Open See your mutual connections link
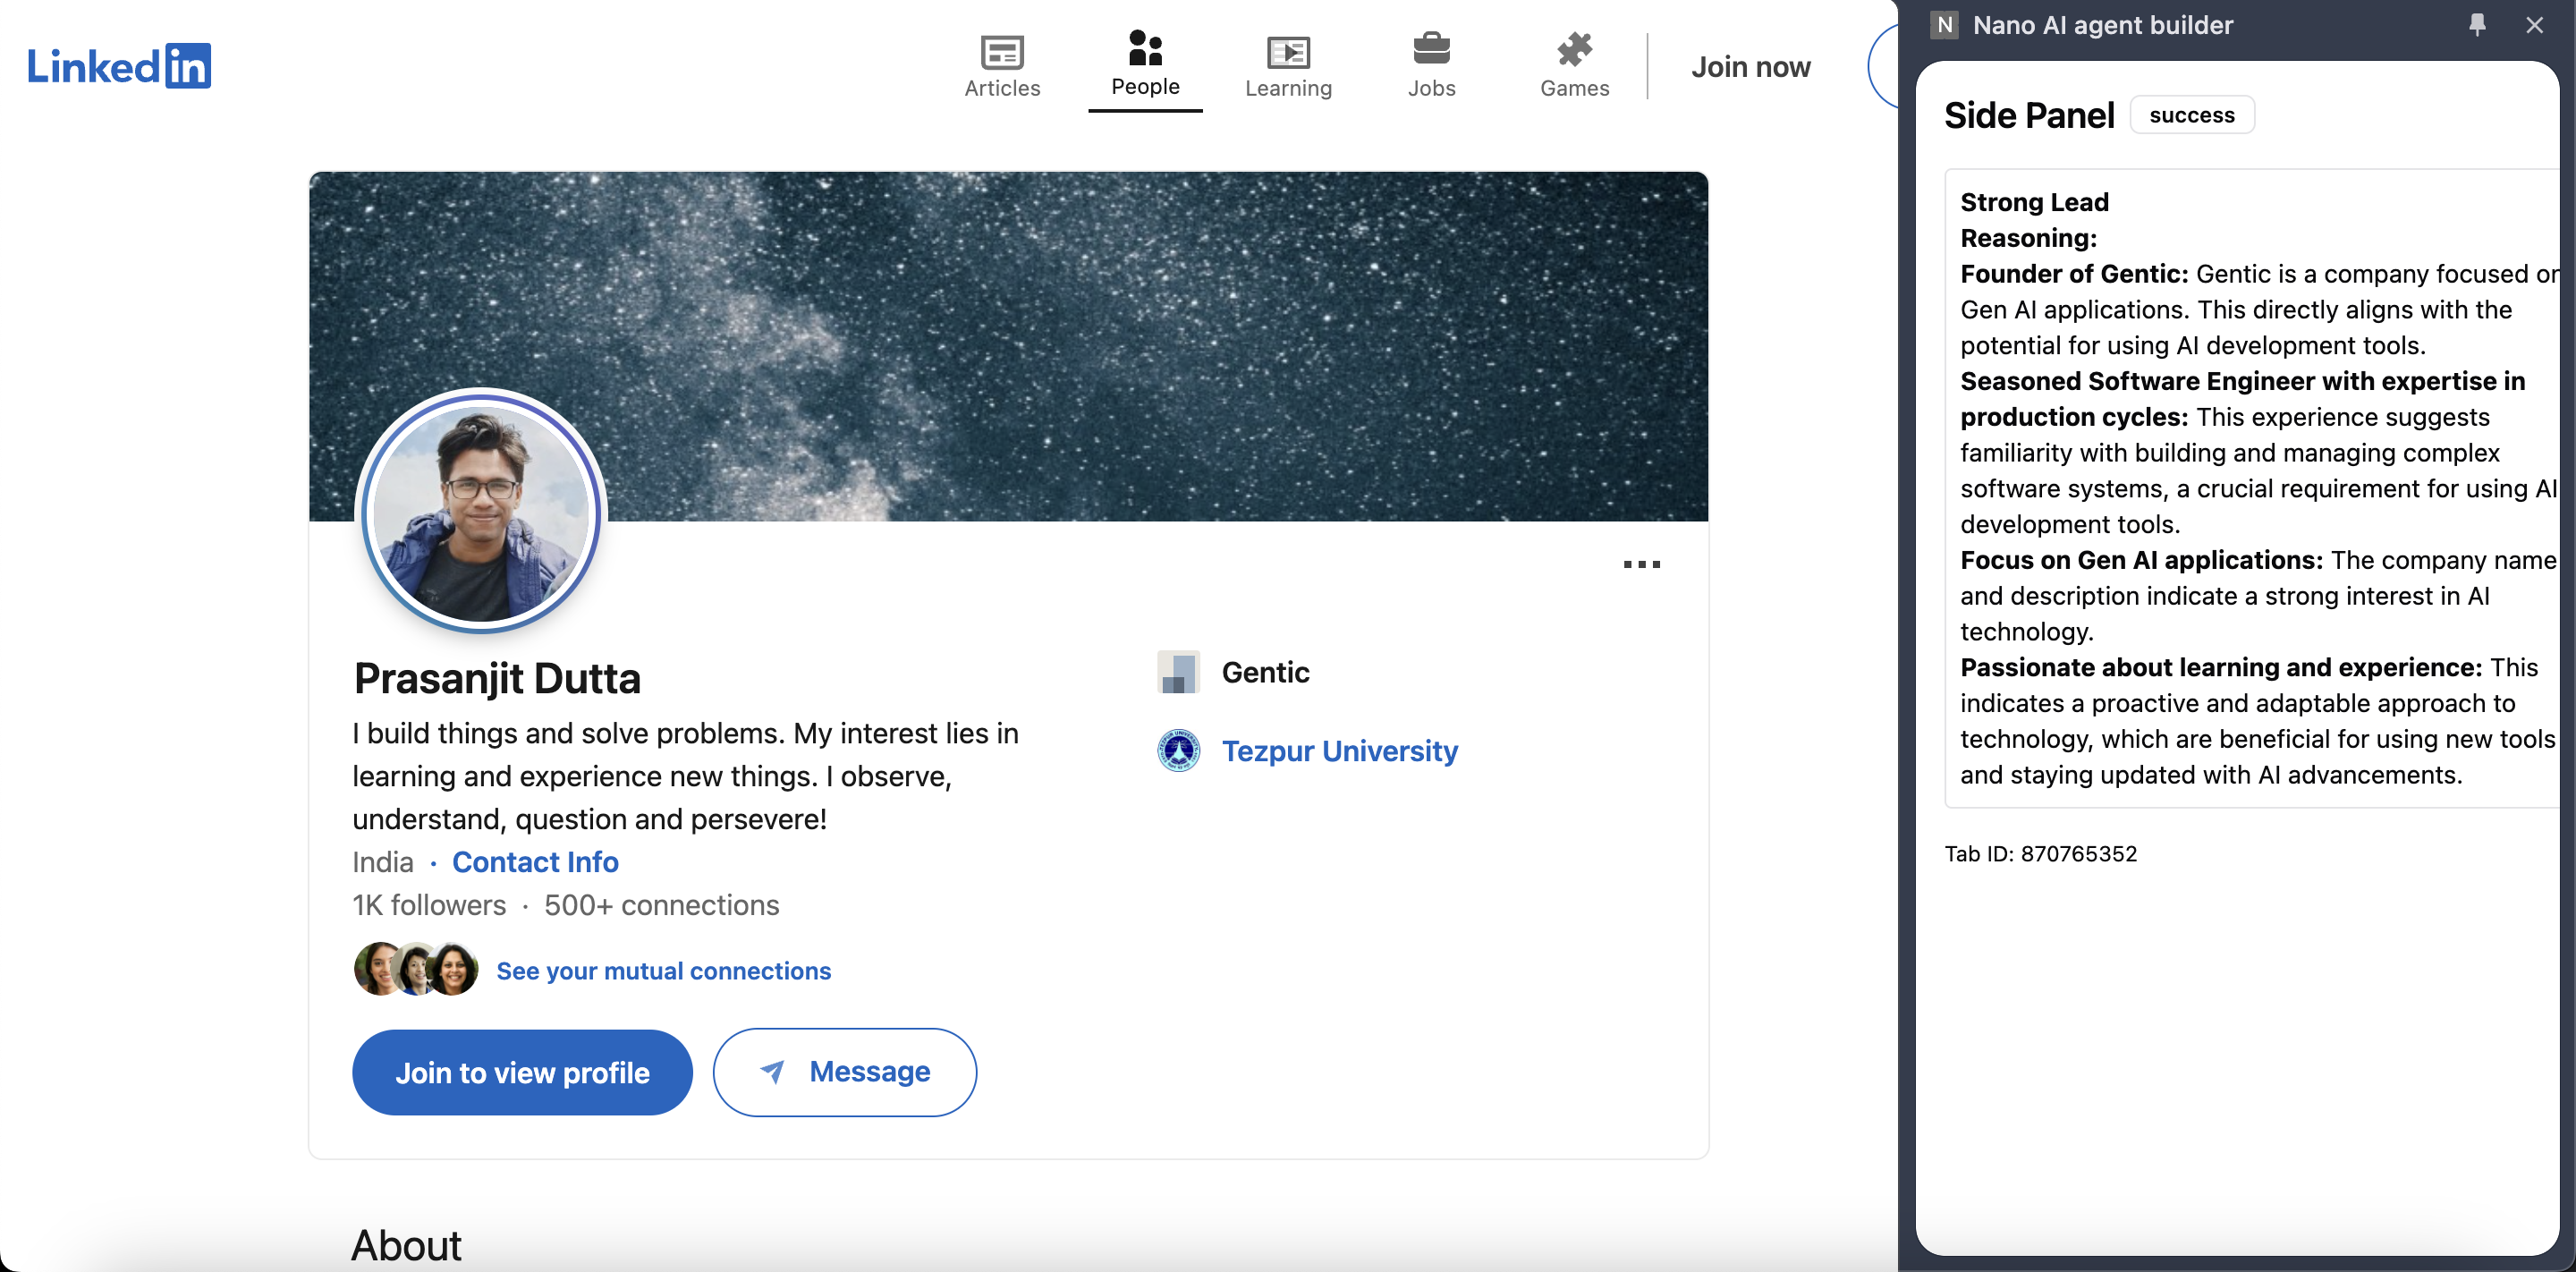This screenshot has height=1272, width=2576. pyautogui.click(x=663, y=971)
